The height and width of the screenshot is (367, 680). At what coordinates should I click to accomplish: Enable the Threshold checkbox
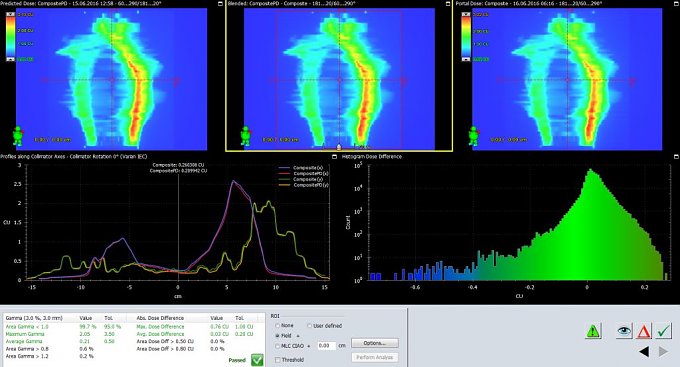click(278, 360)
